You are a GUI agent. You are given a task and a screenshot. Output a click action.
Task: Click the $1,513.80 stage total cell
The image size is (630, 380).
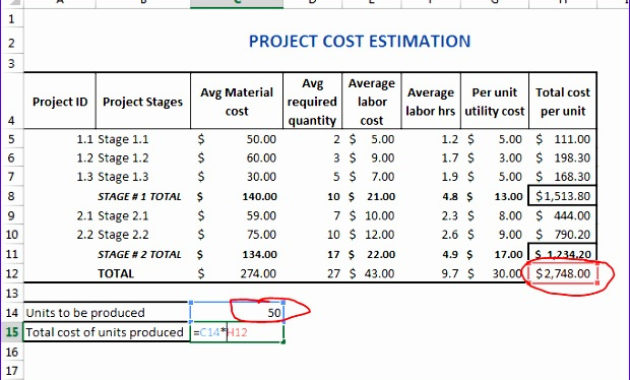563,196
